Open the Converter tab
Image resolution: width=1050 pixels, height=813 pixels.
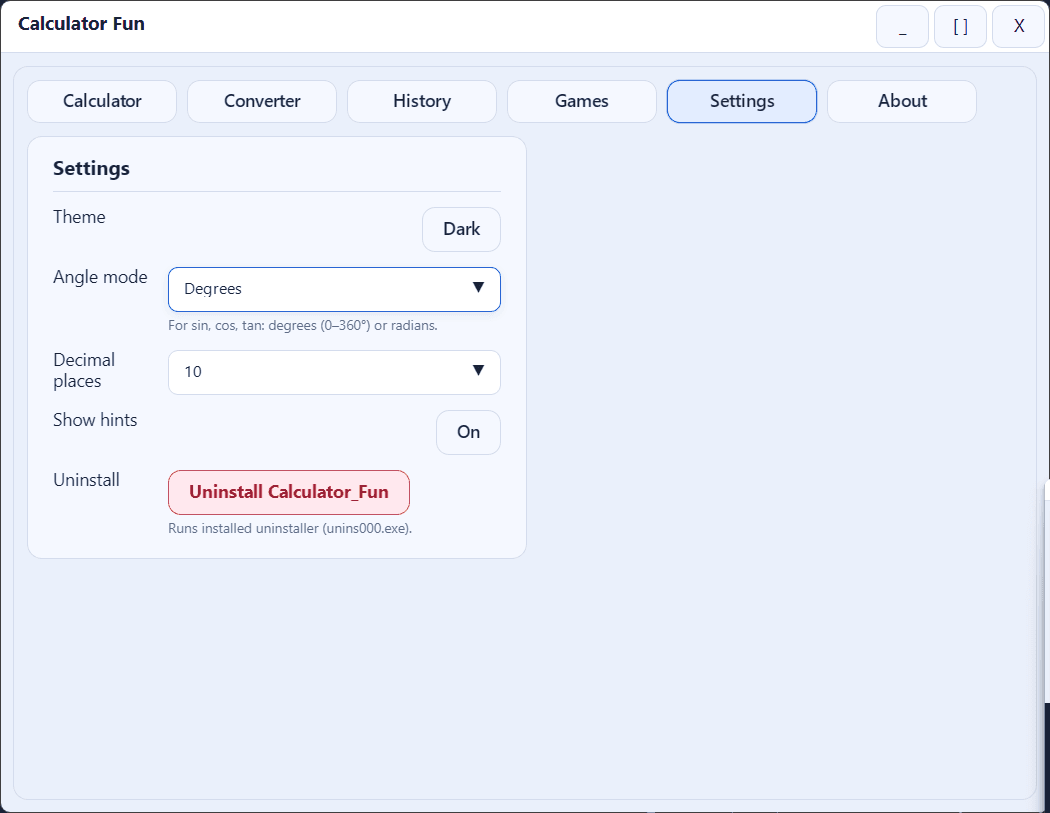(262, 101)
